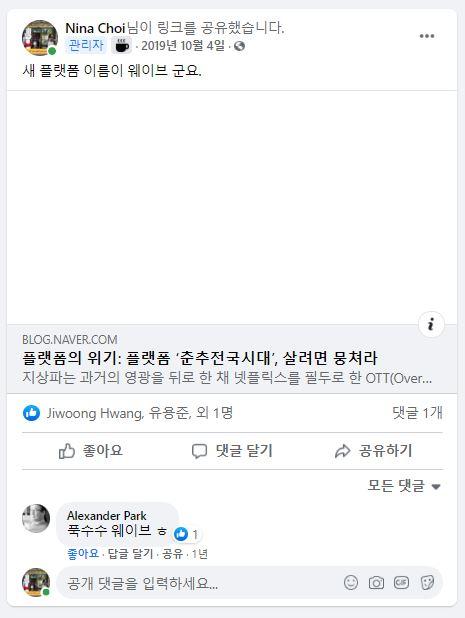Open Nina Choi's profile name link
The height and width of the screenshot is (618, 465).
click(x=95, y=28)
